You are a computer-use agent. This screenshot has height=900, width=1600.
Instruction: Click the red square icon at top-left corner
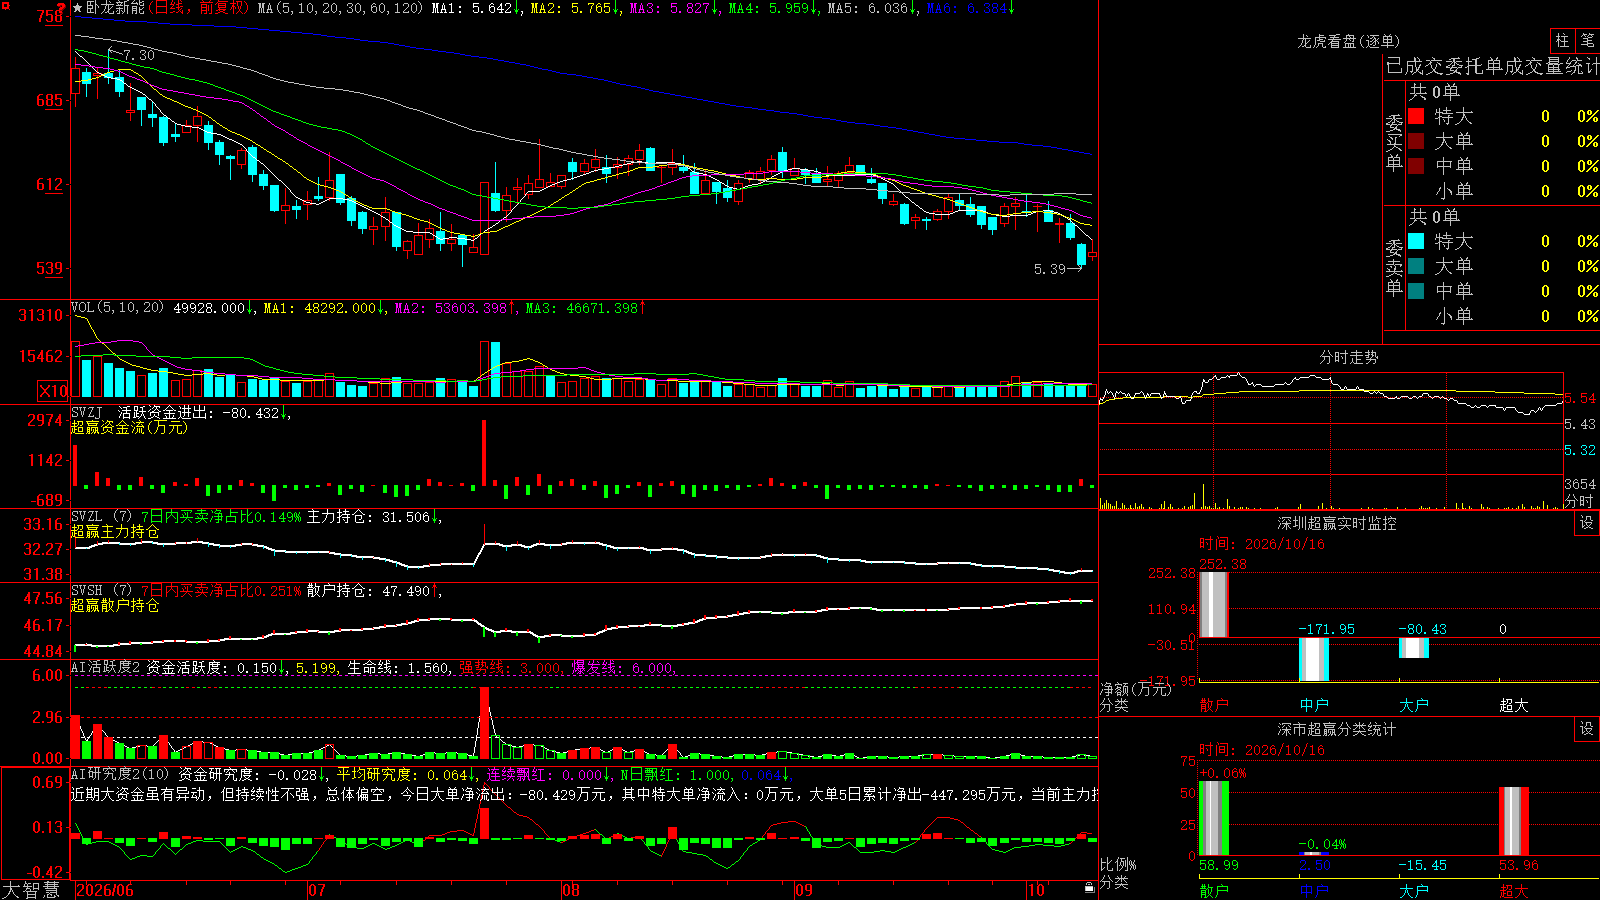click(4, 4)
